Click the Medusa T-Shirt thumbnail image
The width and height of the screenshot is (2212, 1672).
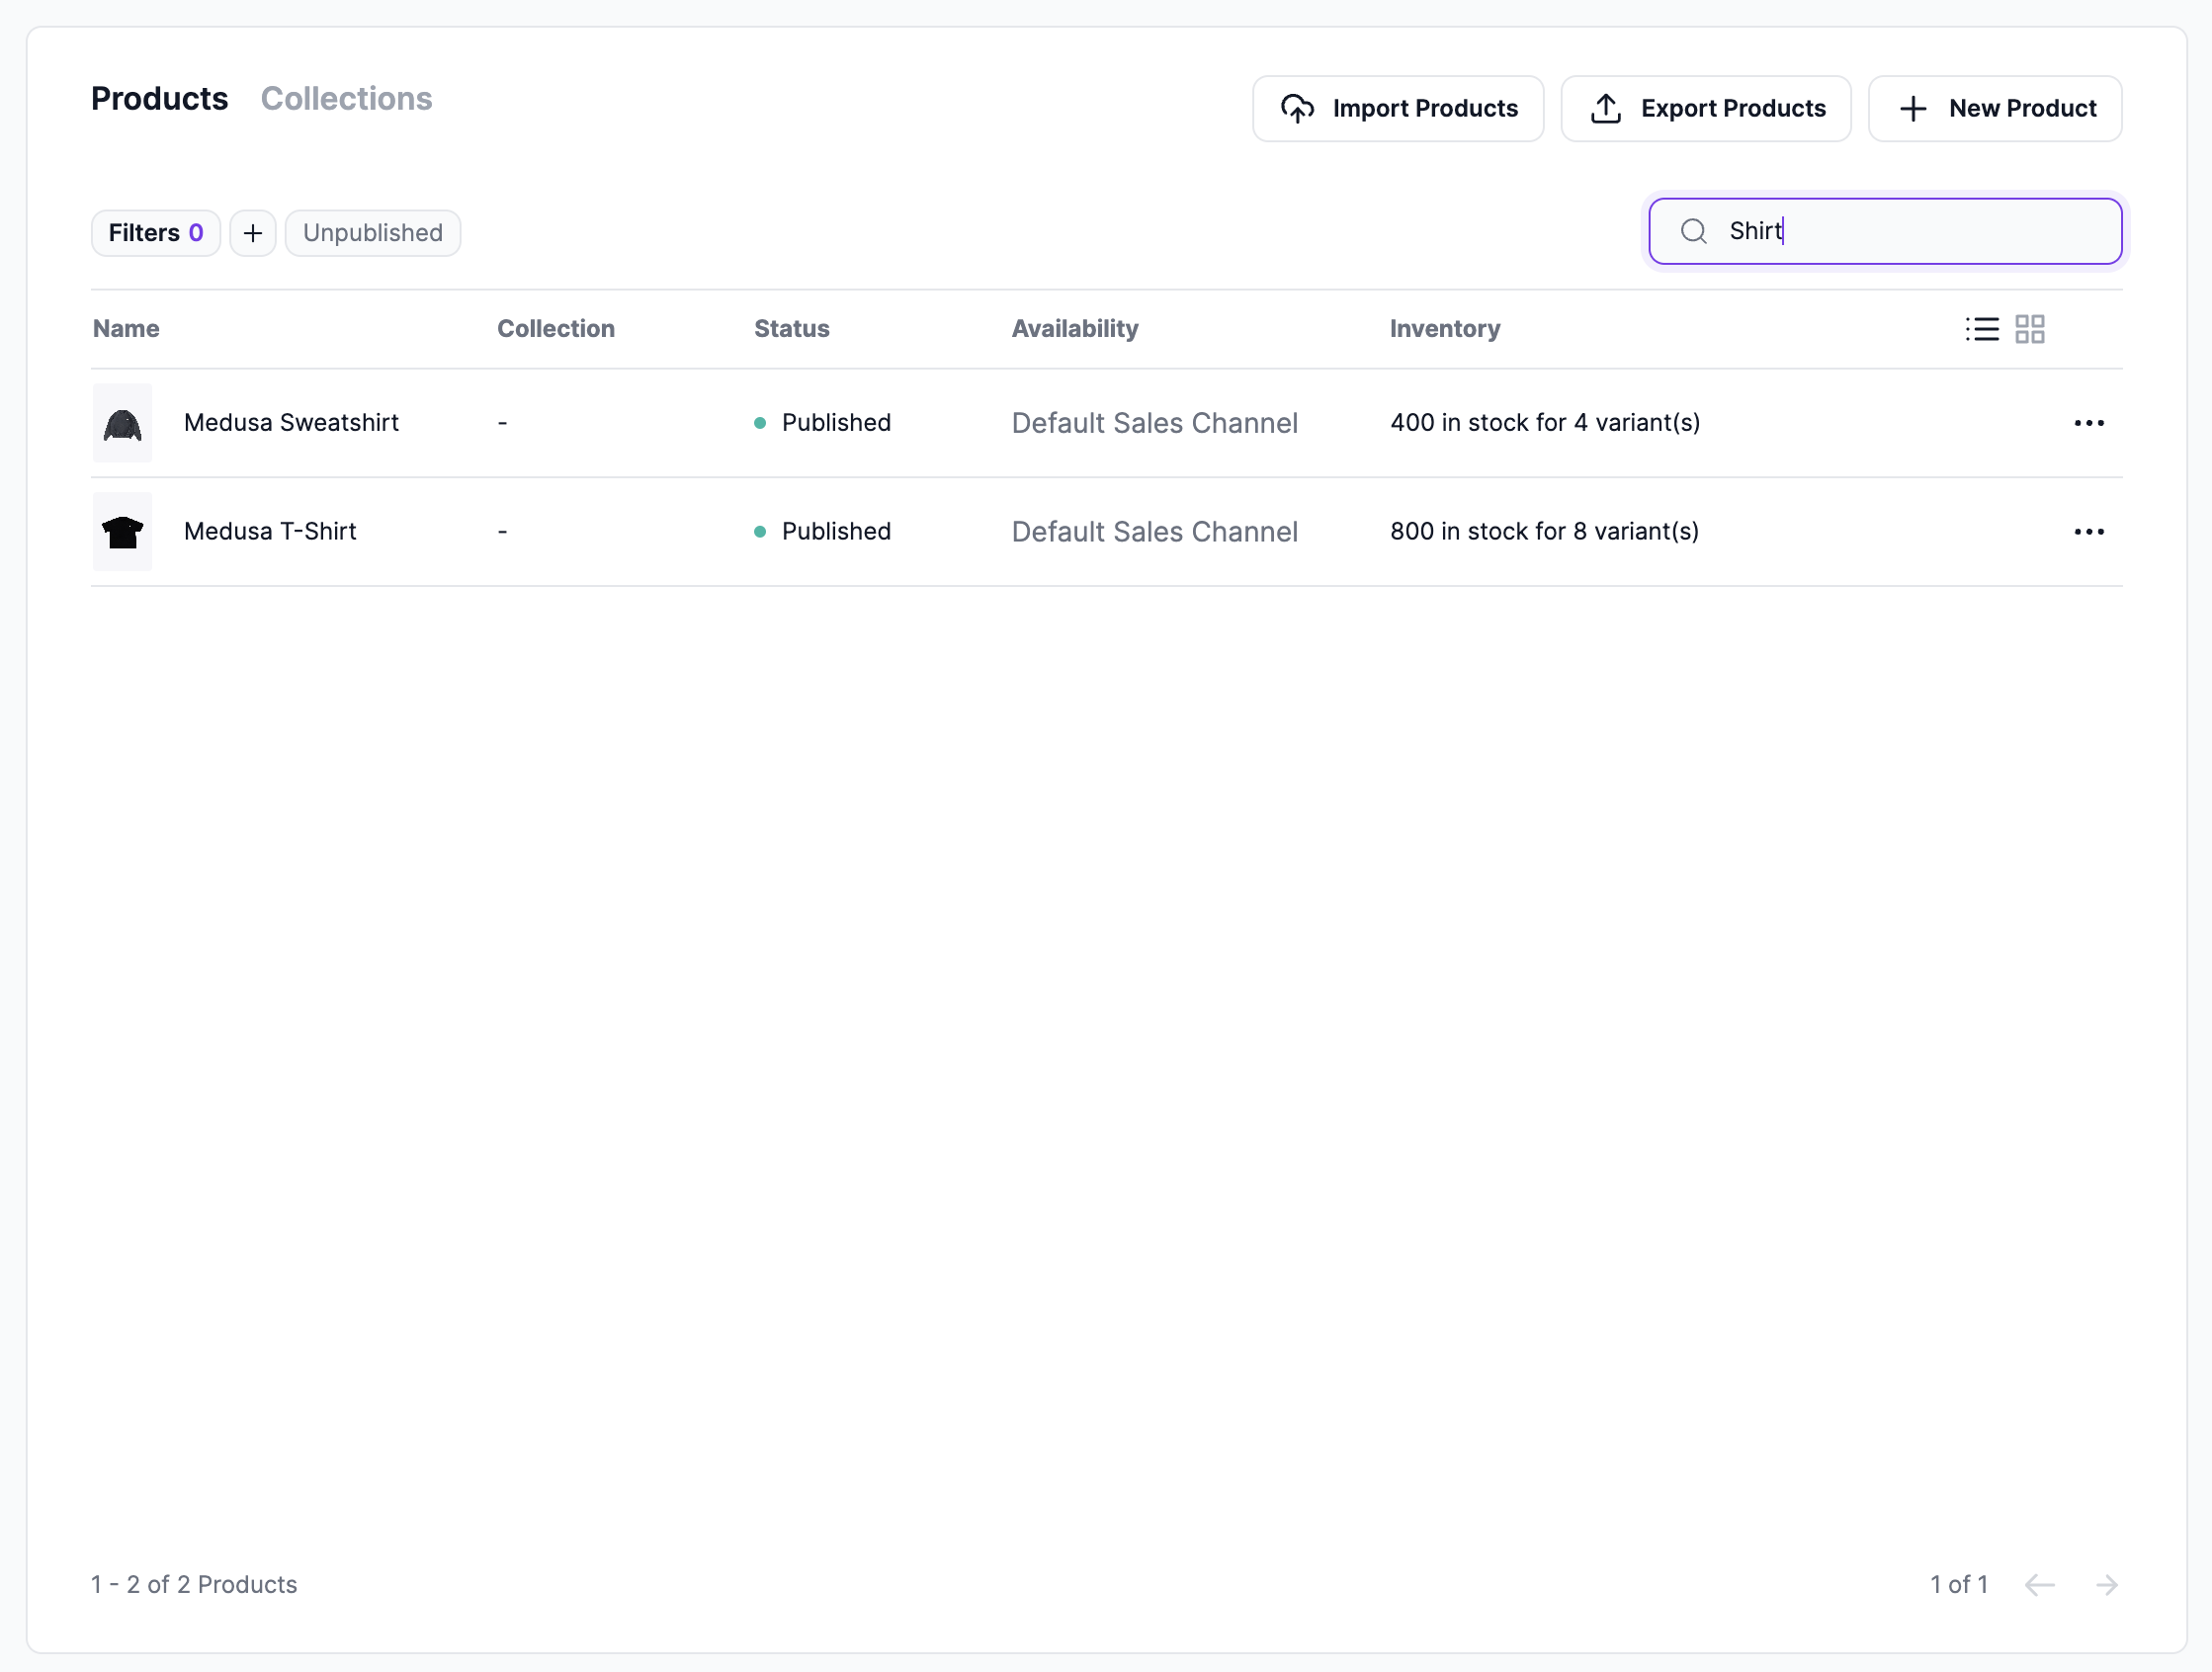(122, 532)
